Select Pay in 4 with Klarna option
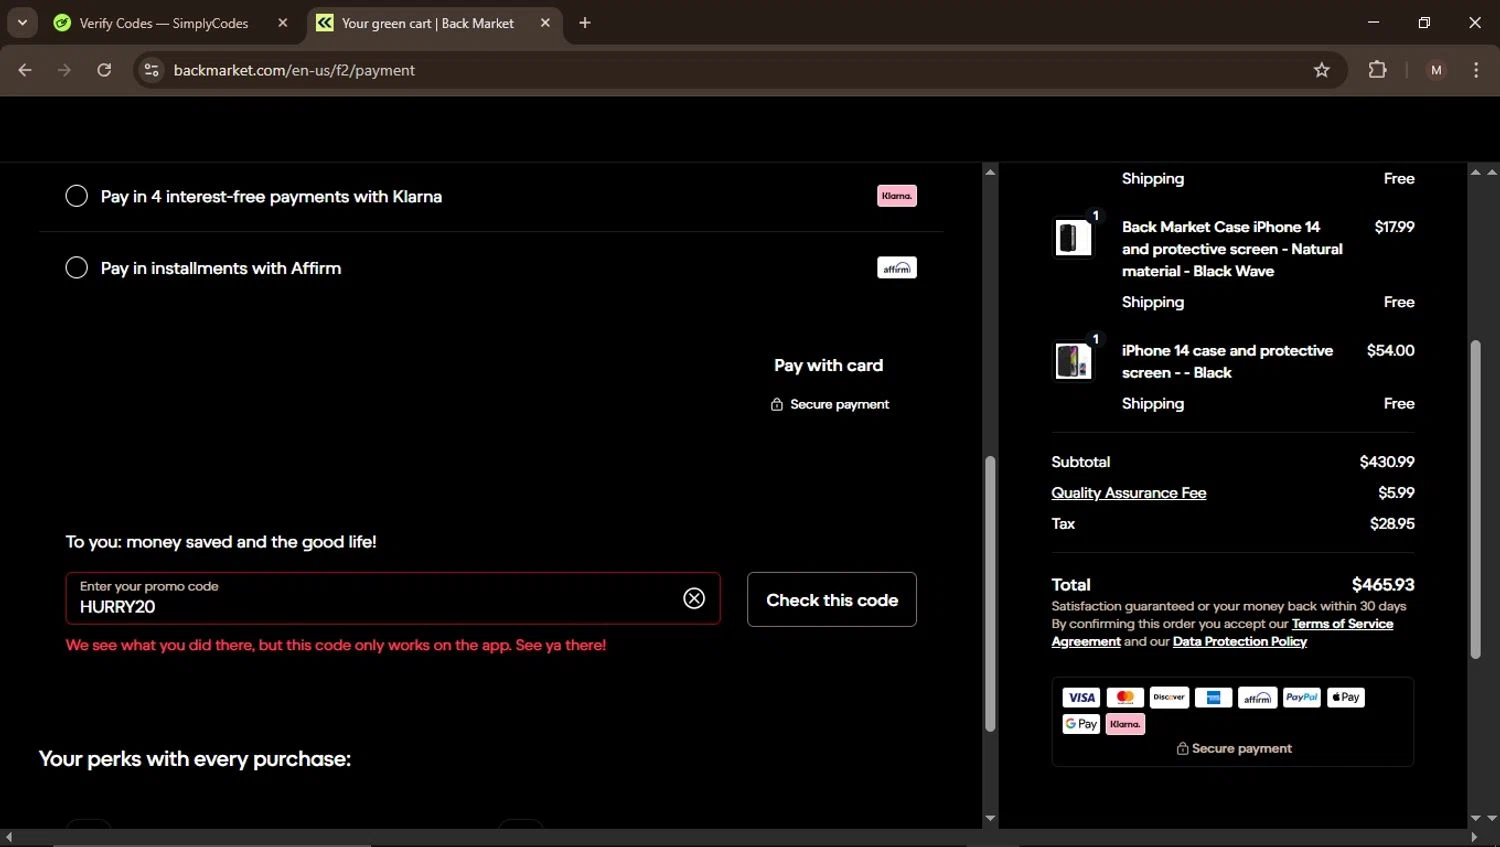 pyautogui.click(x=77, y=196)
